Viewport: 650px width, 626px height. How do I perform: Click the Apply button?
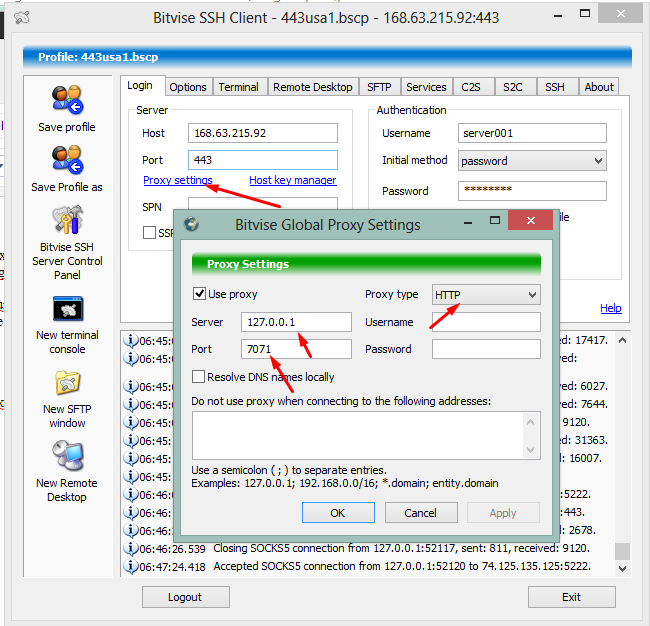point(503,513)
